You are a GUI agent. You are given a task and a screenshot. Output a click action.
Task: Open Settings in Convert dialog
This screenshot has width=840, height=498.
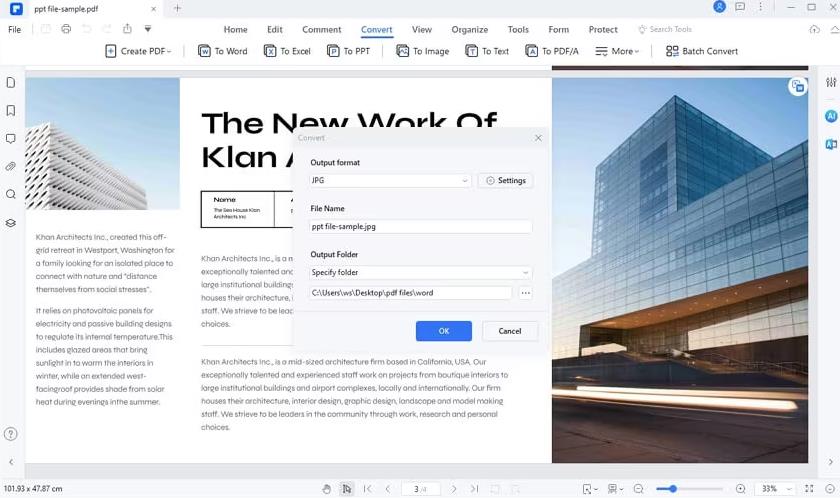(505, 180)
